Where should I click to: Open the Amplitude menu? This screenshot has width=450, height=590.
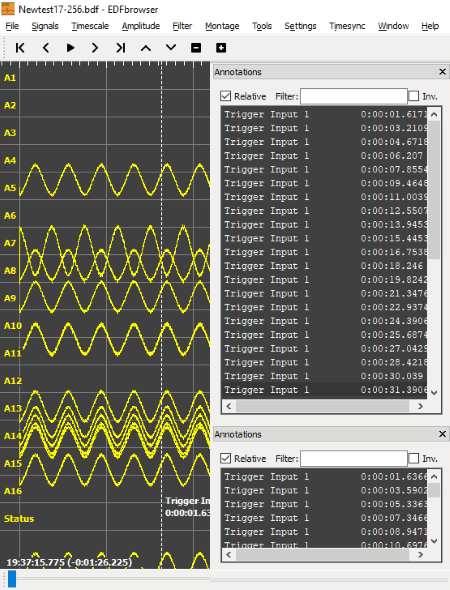coord(141,26)
